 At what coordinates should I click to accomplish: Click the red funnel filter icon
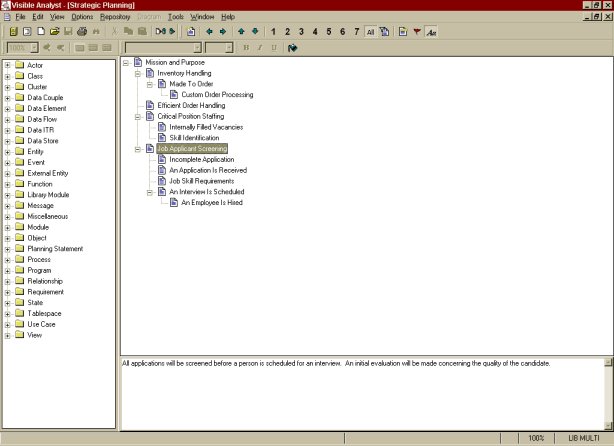(417, 32)
